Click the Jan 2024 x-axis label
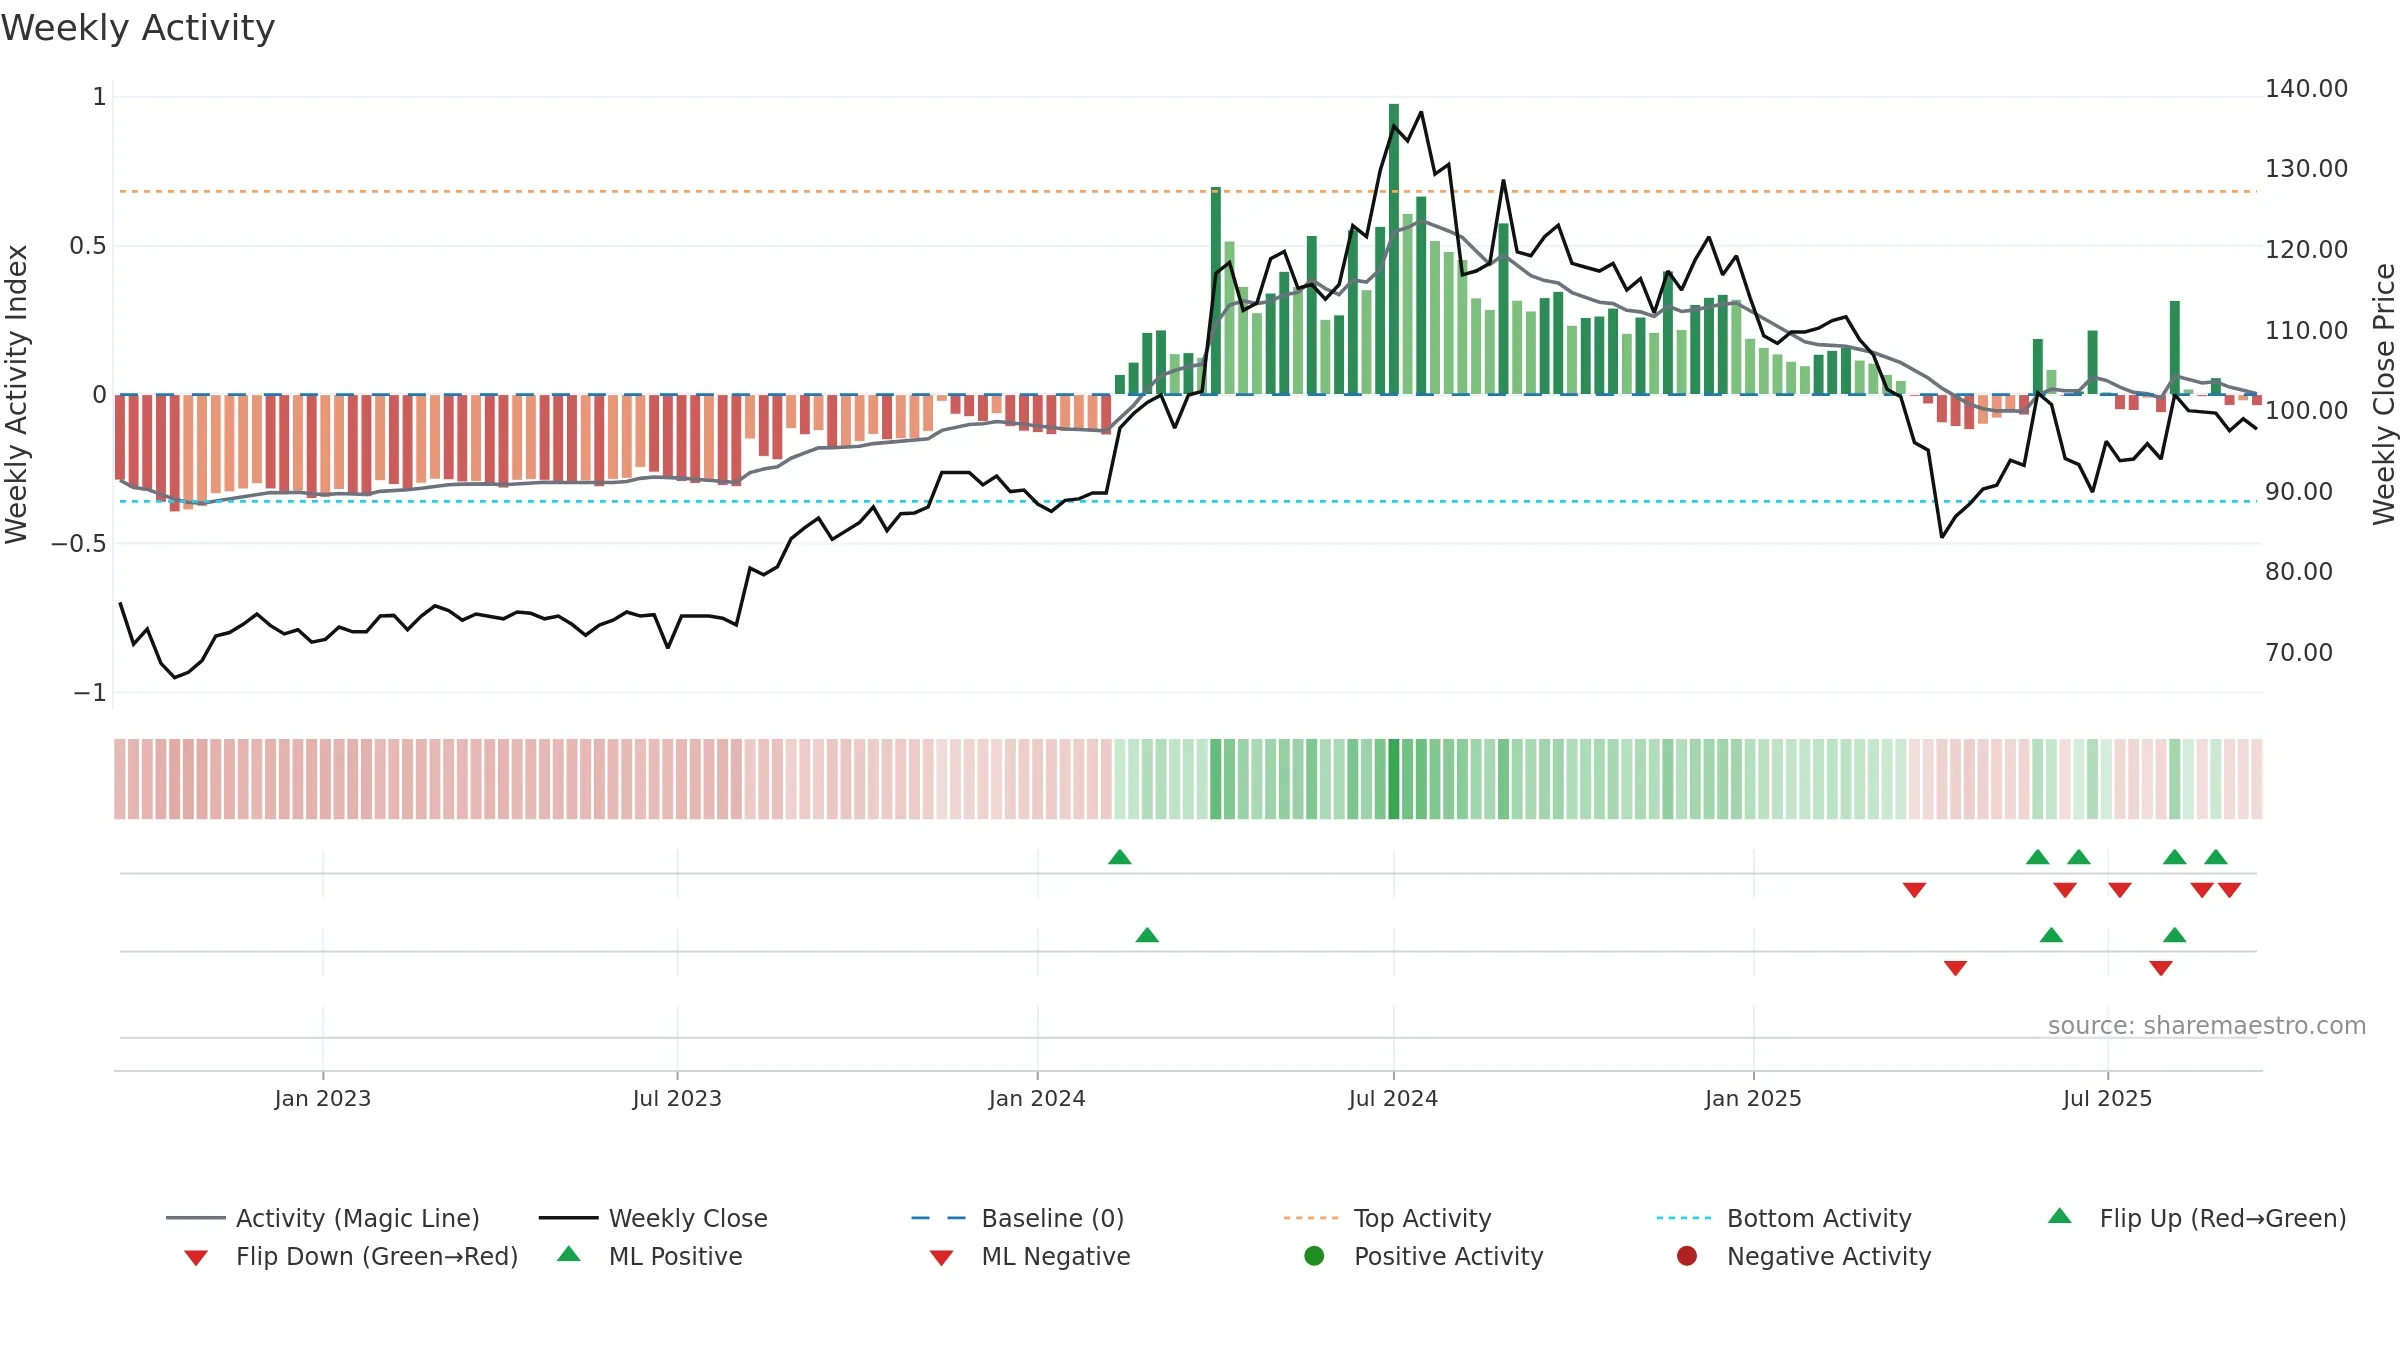 coord(1037,1098)
